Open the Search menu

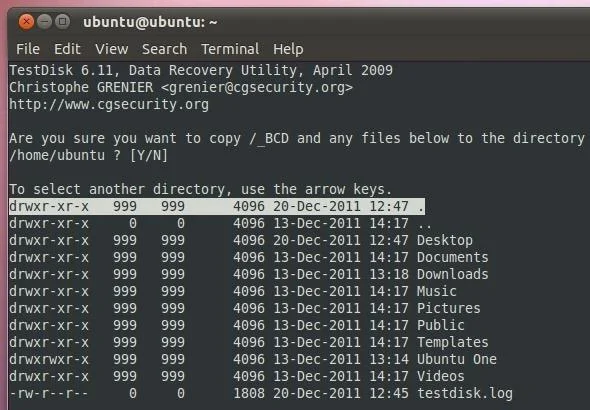tap(164, 49)
